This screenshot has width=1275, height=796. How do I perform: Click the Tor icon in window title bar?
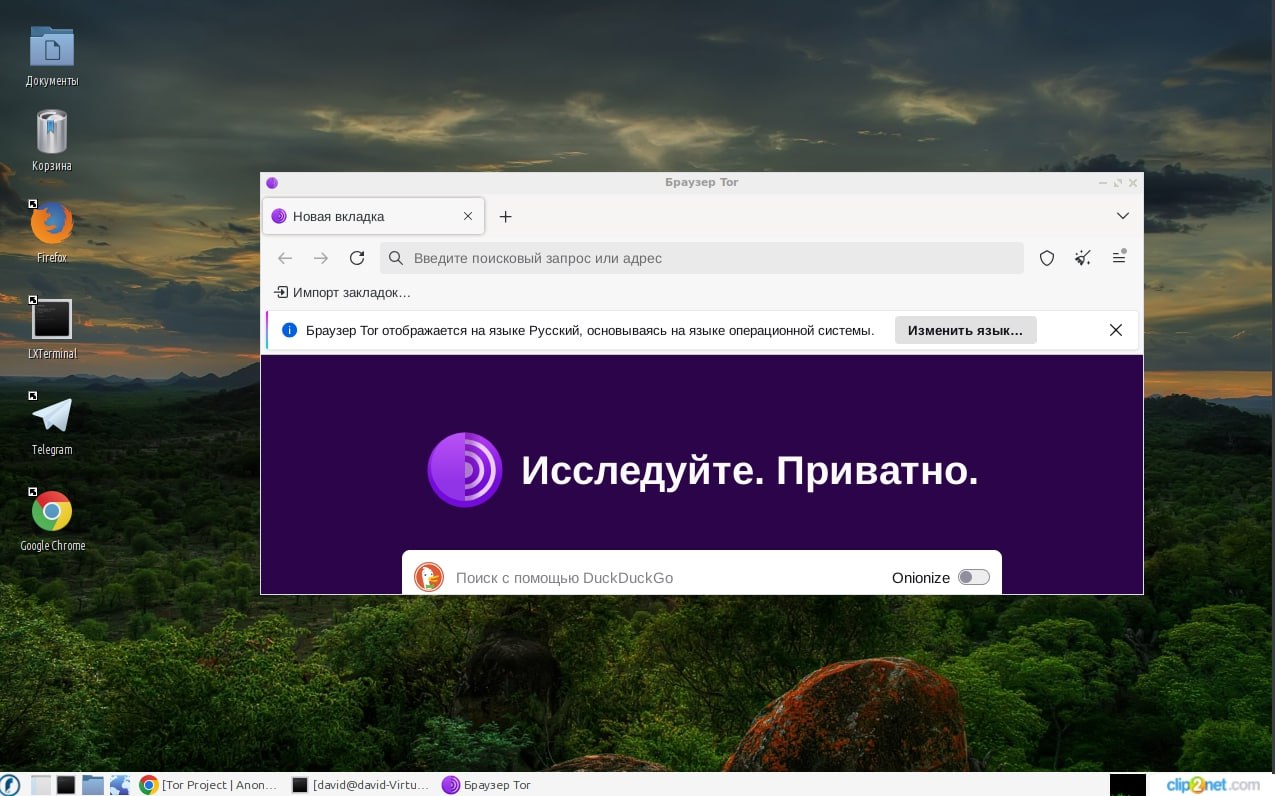(272, 183)
